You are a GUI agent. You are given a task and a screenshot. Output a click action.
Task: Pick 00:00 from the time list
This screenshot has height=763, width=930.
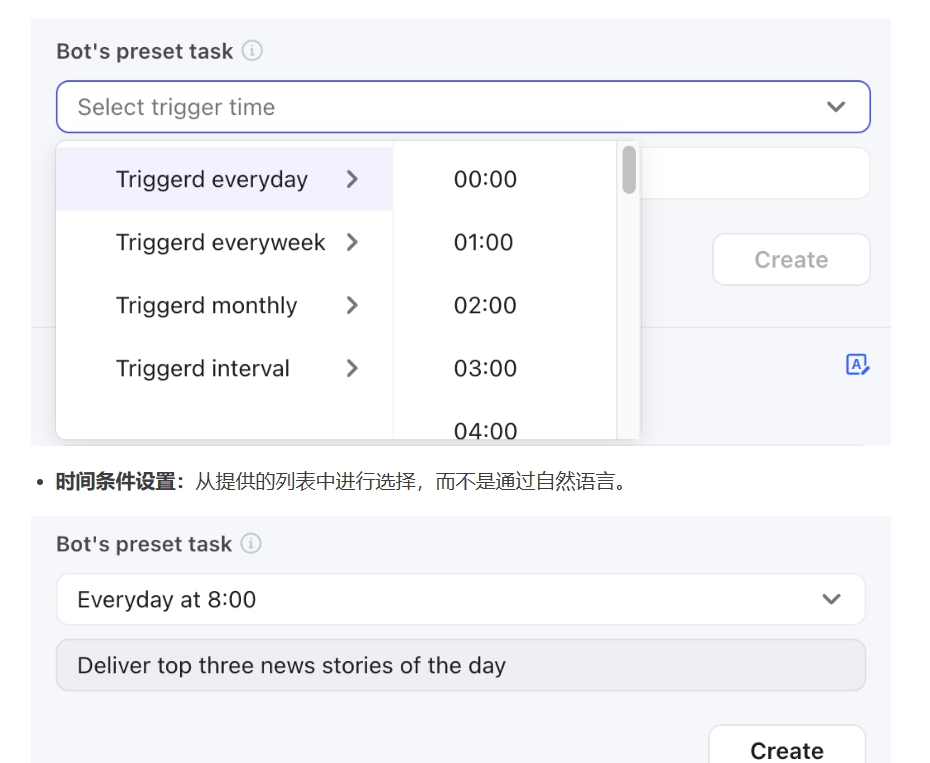click(485, 180)
